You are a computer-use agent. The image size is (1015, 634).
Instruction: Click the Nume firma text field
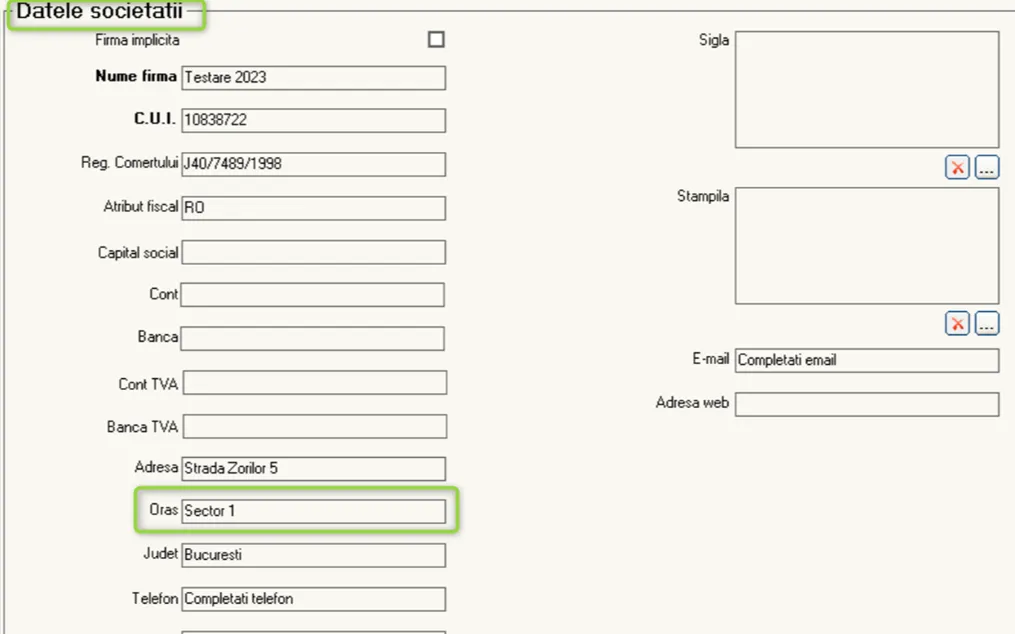[313, 78]
